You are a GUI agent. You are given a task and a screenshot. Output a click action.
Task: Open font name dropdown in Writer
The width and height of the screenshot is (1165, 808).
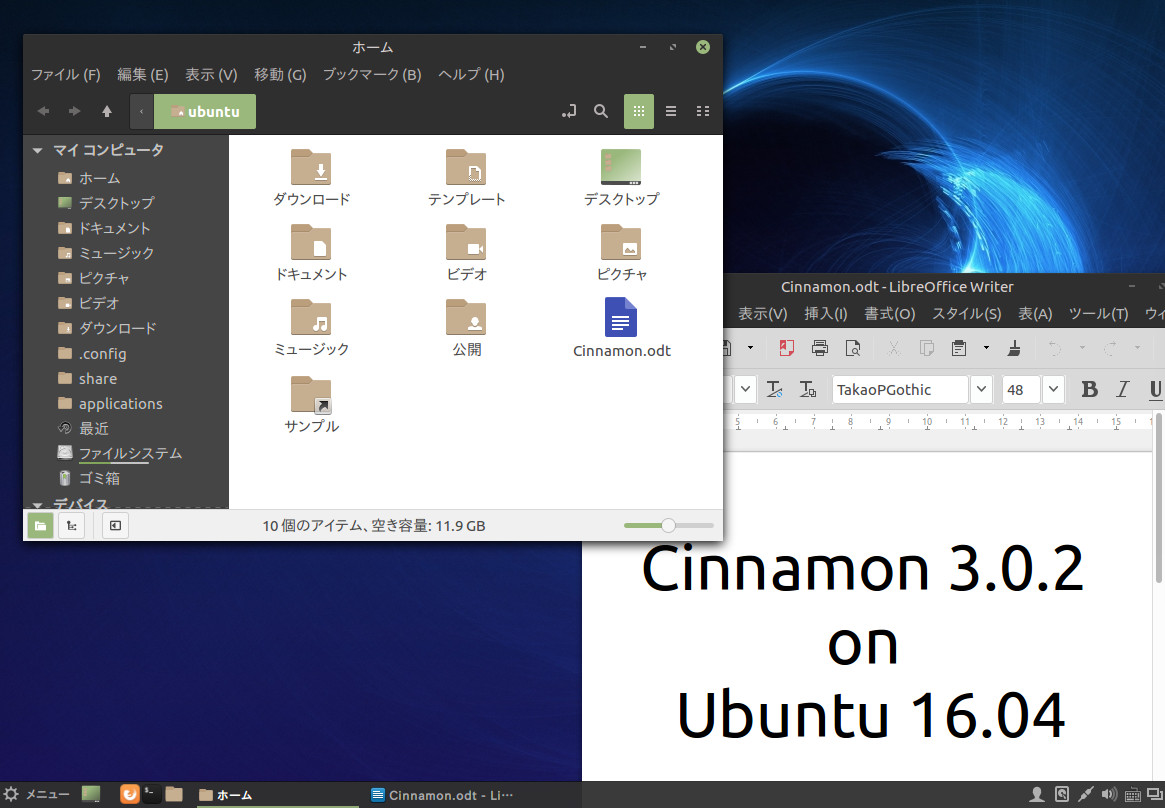981,389
